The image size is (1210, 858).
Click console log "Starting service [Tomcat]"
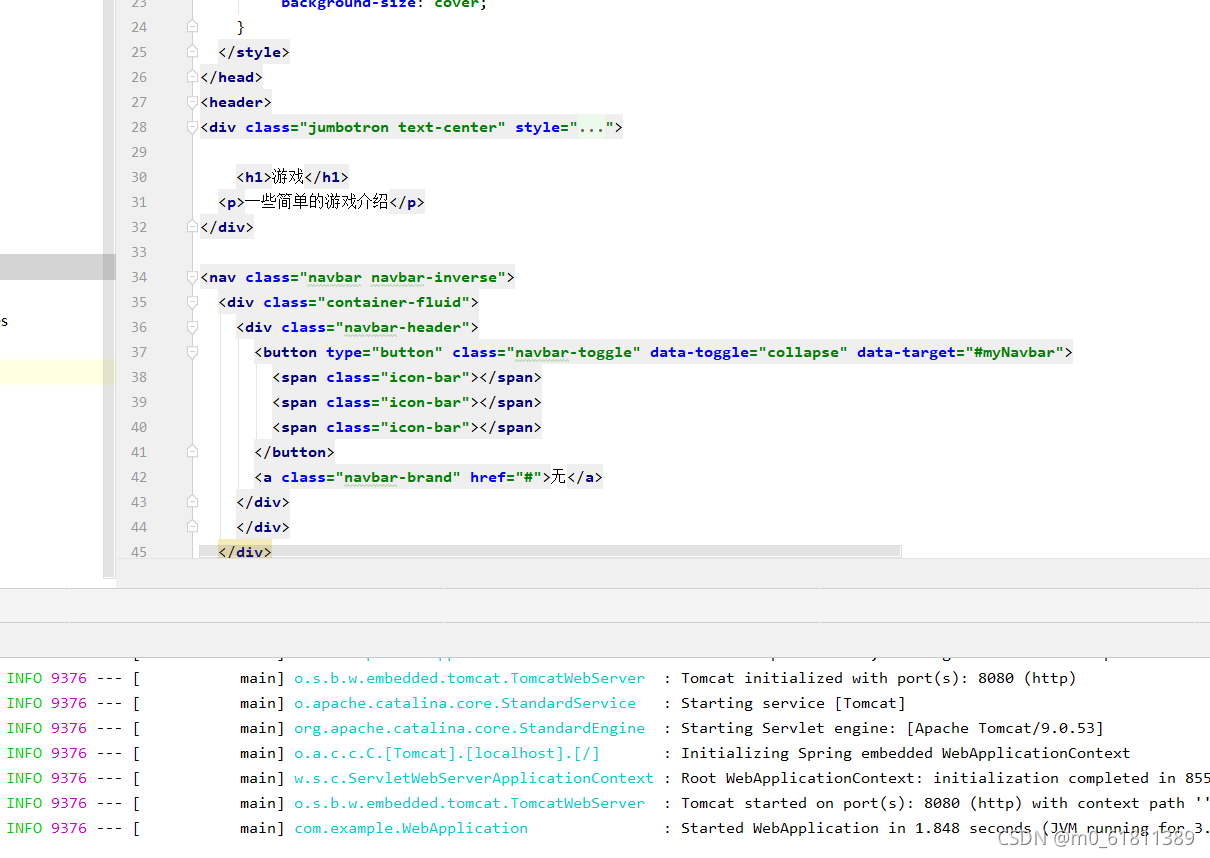(x=793, y=703)
